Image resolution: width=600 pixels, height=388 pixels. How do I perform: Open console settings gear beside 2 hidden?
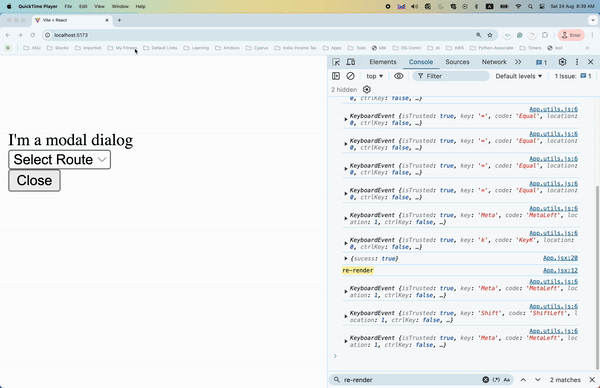[367, 90]
